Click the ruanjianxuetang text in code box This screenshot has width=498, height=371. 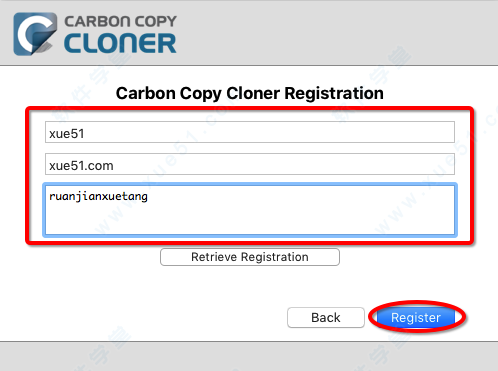(98, 197)
